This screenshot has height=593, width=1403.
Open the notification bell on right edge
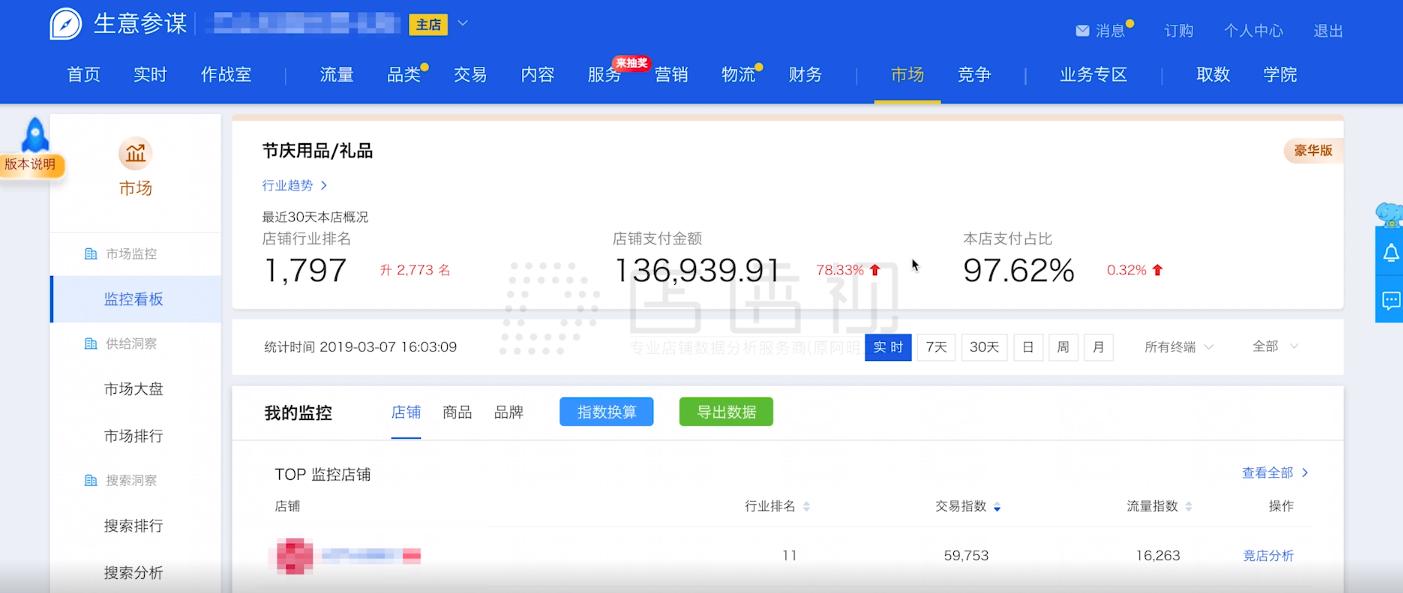[1390, 252]
